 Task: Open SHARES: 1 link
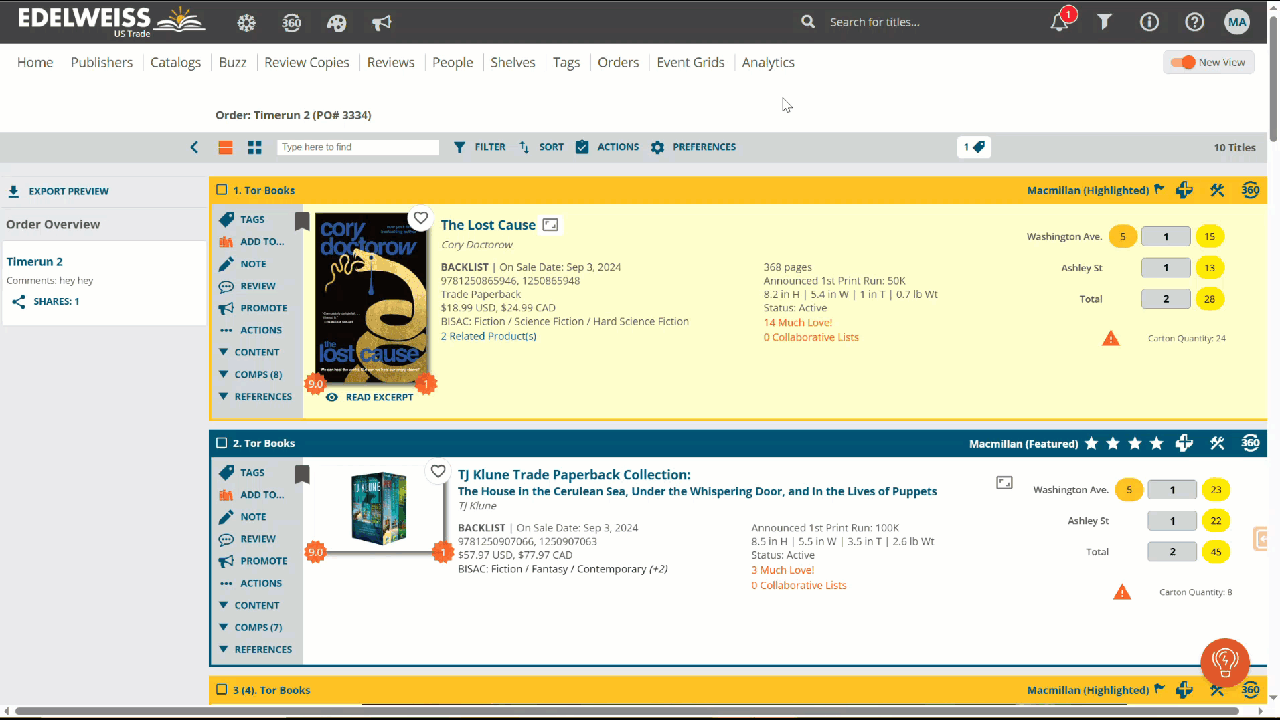45,301
